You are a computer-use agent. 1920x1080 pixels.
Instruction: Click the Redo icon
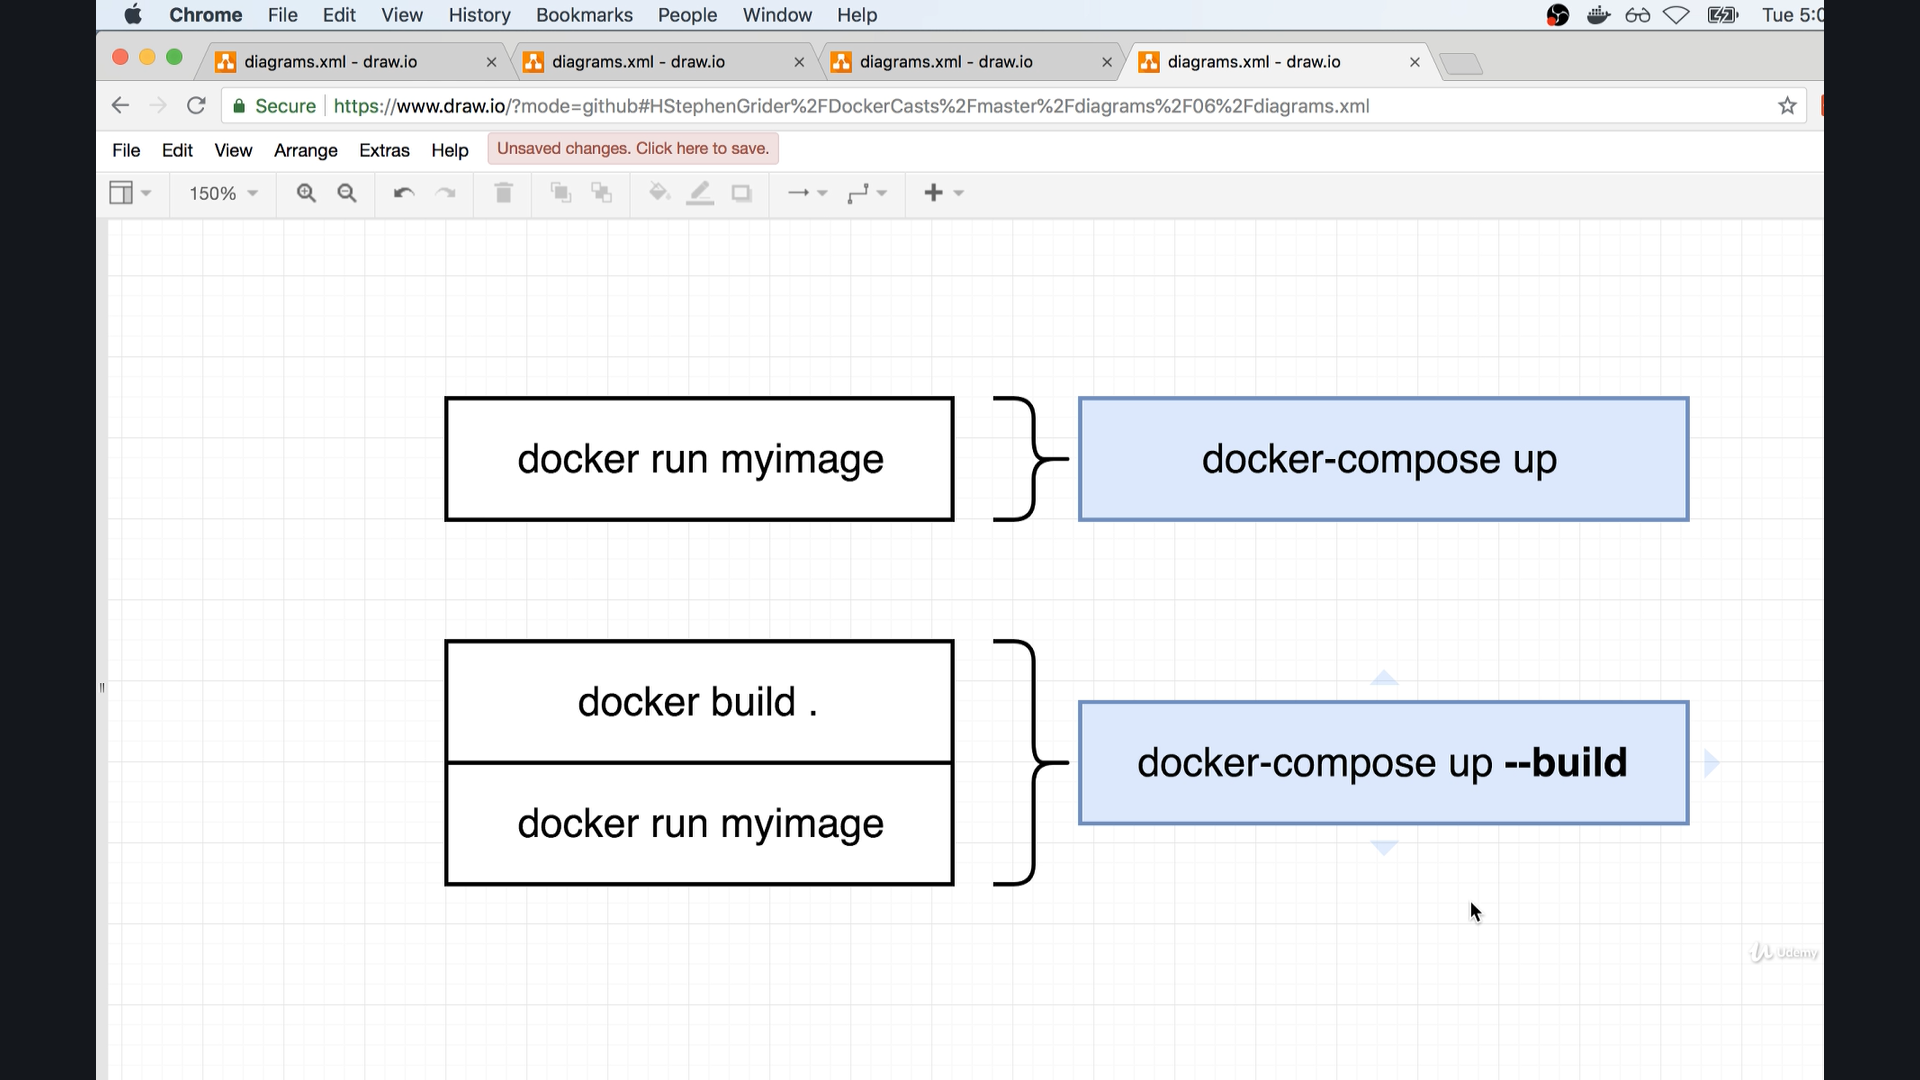pyautogui.click(x=445, y=192)
